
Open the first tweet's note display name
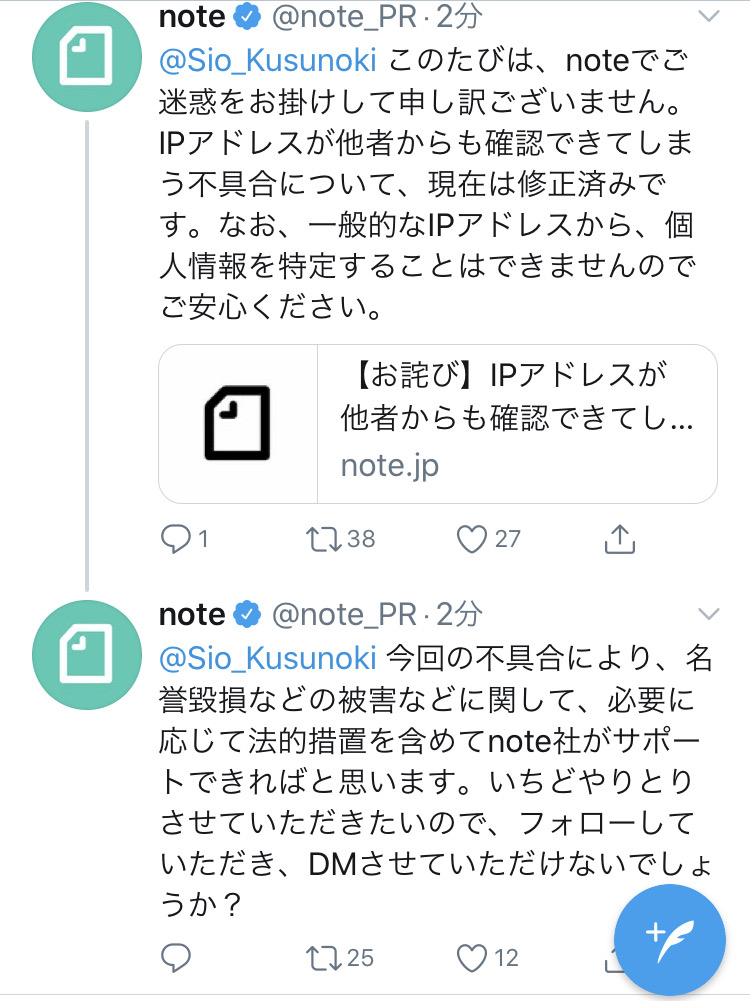click(192, 17)
